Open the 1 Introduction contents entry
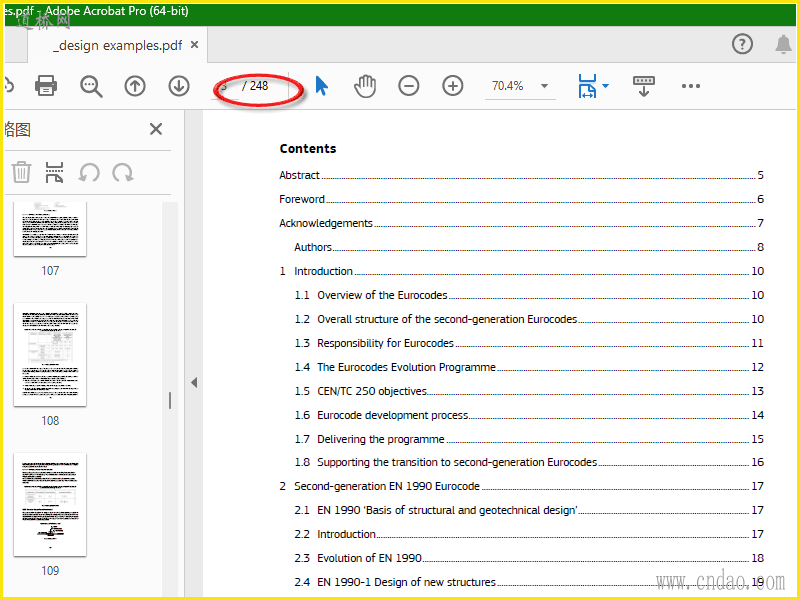 tap(521, 271)
